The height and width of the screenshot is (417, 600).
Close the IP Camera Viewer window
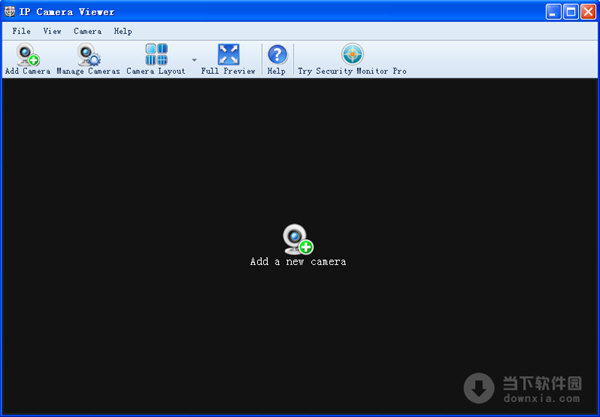point(588,12)
